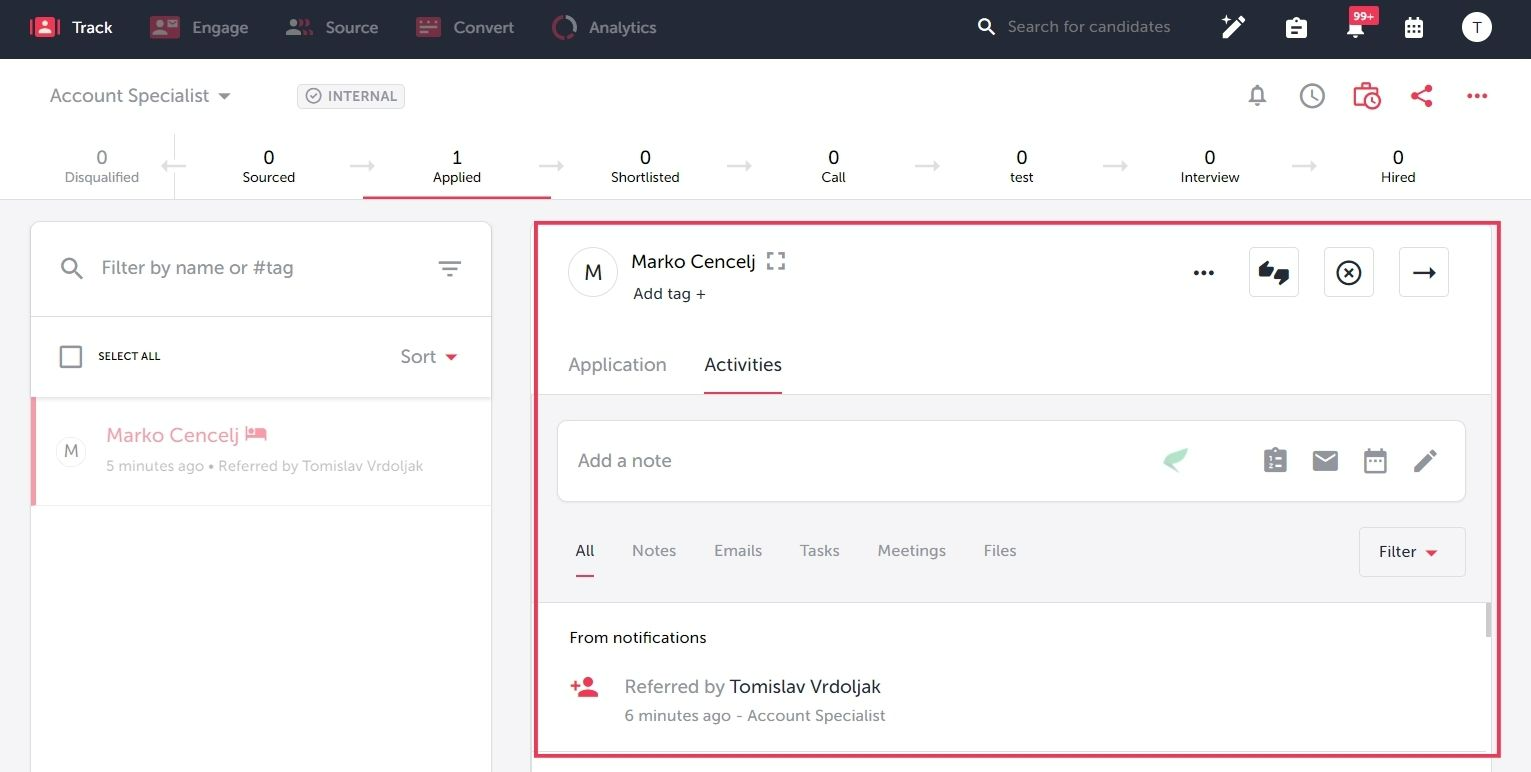Toggle the SELECT ALL checkbox
1531x772 pixels.
pyautogui.click(x=70, y=355)
